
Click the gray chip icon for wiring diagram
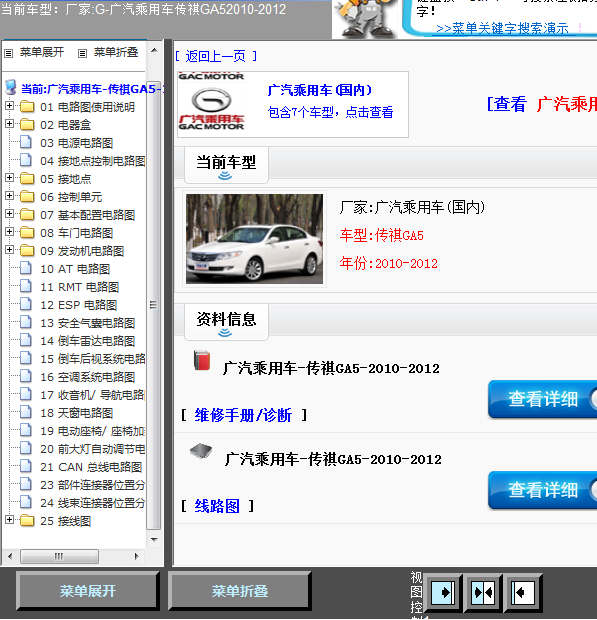[201, 451]
